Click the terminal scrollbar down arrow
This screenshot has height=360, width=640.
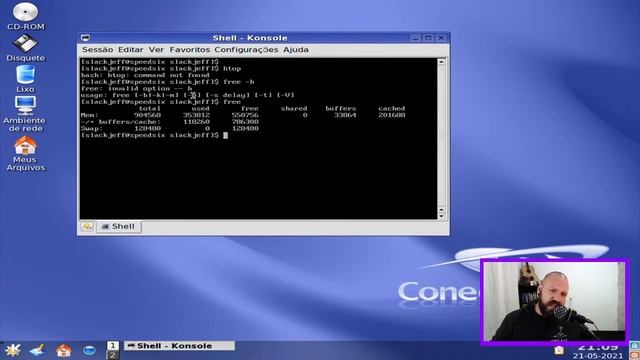click(441, 215)
